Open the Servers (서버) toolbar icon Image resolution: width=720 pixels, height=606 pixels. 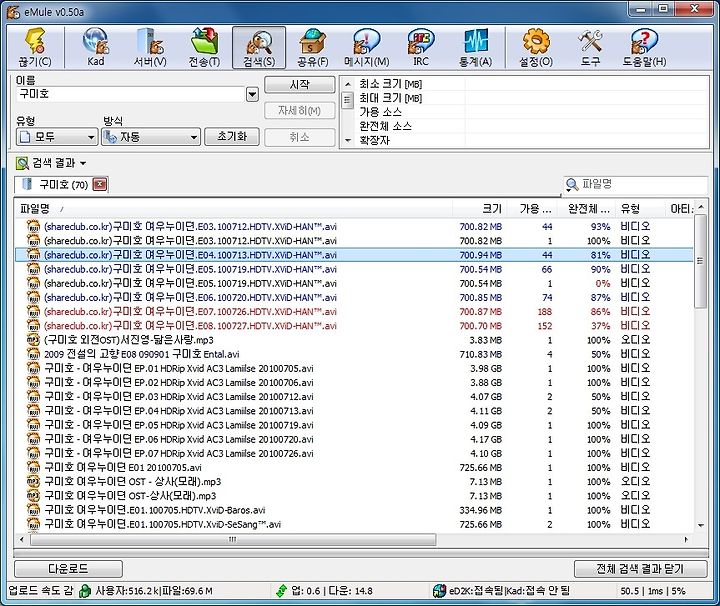pos(150,47)
